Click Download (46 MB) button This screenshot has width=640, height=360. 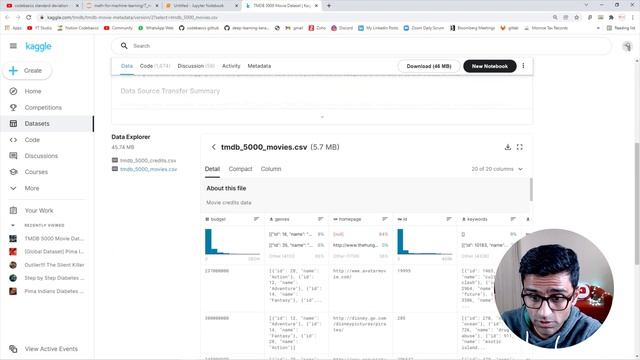pos(429,66)
